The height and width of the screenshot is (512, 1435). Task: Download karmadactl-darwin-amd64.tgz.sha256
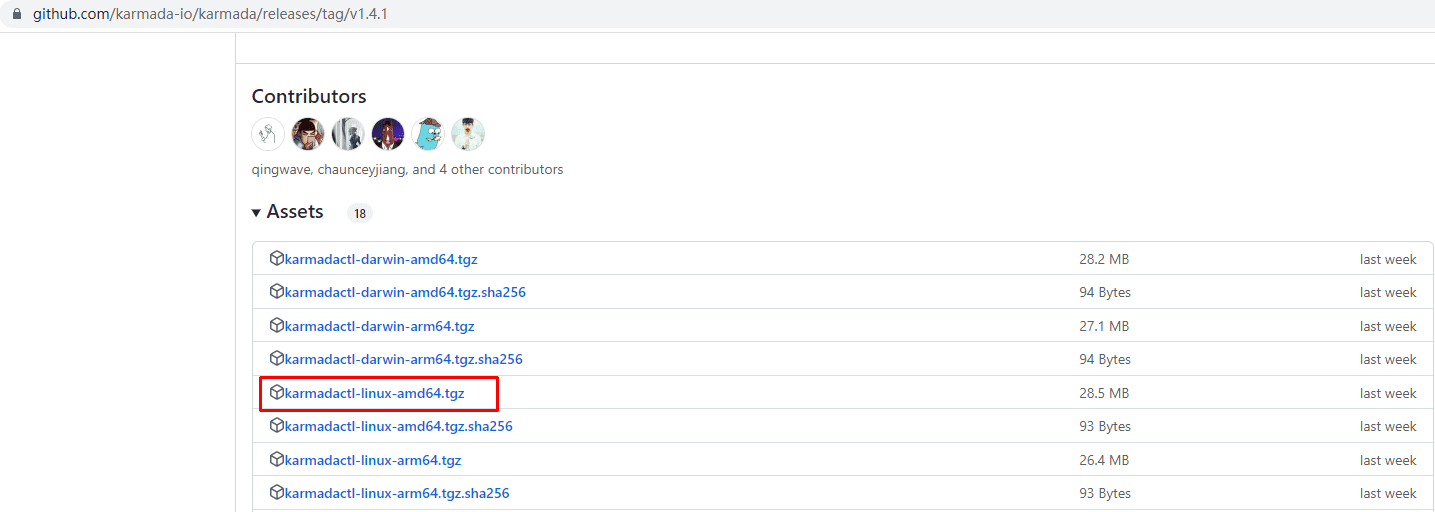point(405,292)
